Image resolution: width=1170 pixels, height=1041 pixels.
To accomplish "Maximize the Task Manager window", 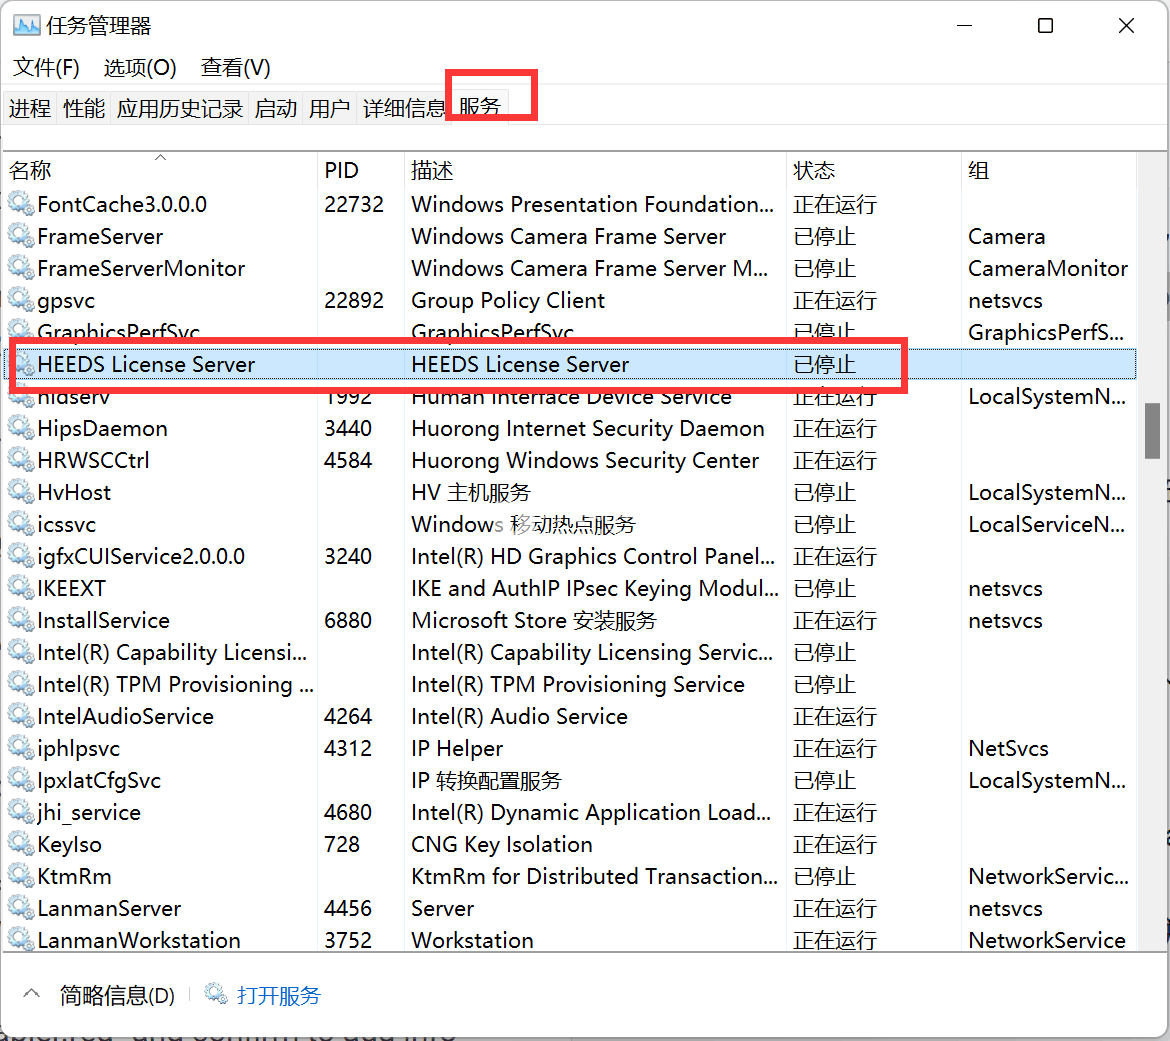I will tap(1045, 26).
